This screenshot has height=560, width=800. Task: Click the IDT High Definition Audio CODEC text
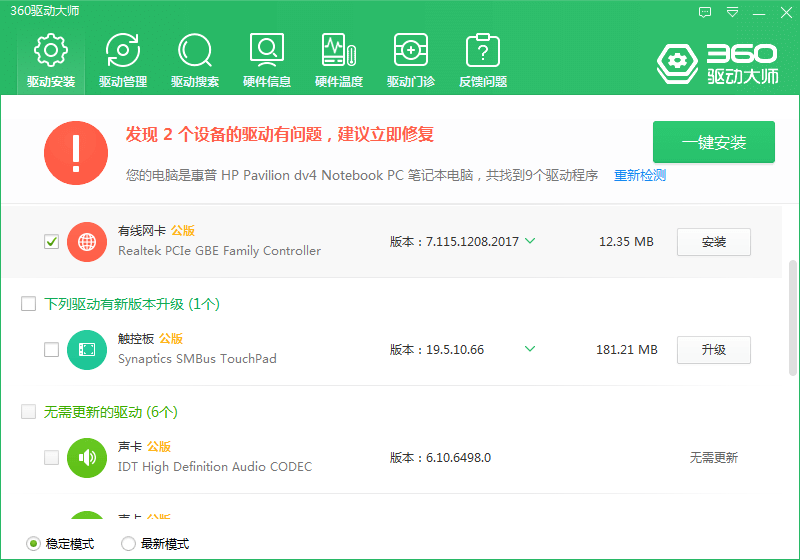point(215,467)
